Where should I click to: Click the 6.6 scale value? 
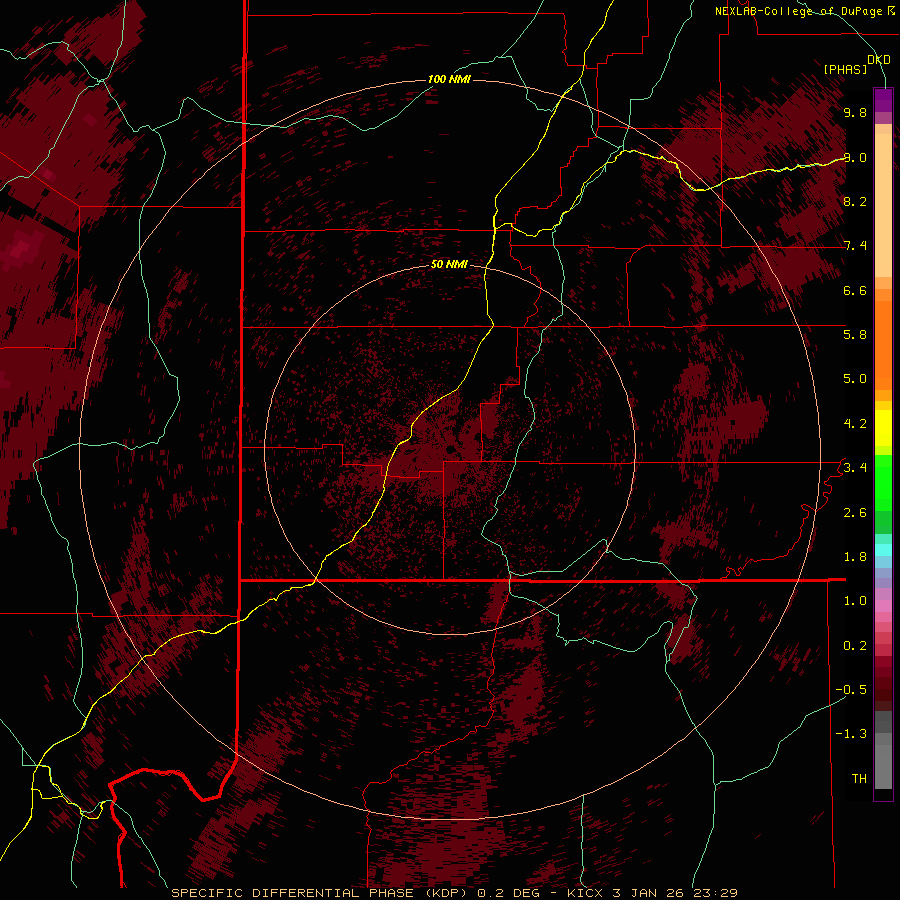(x=855, y=290)
